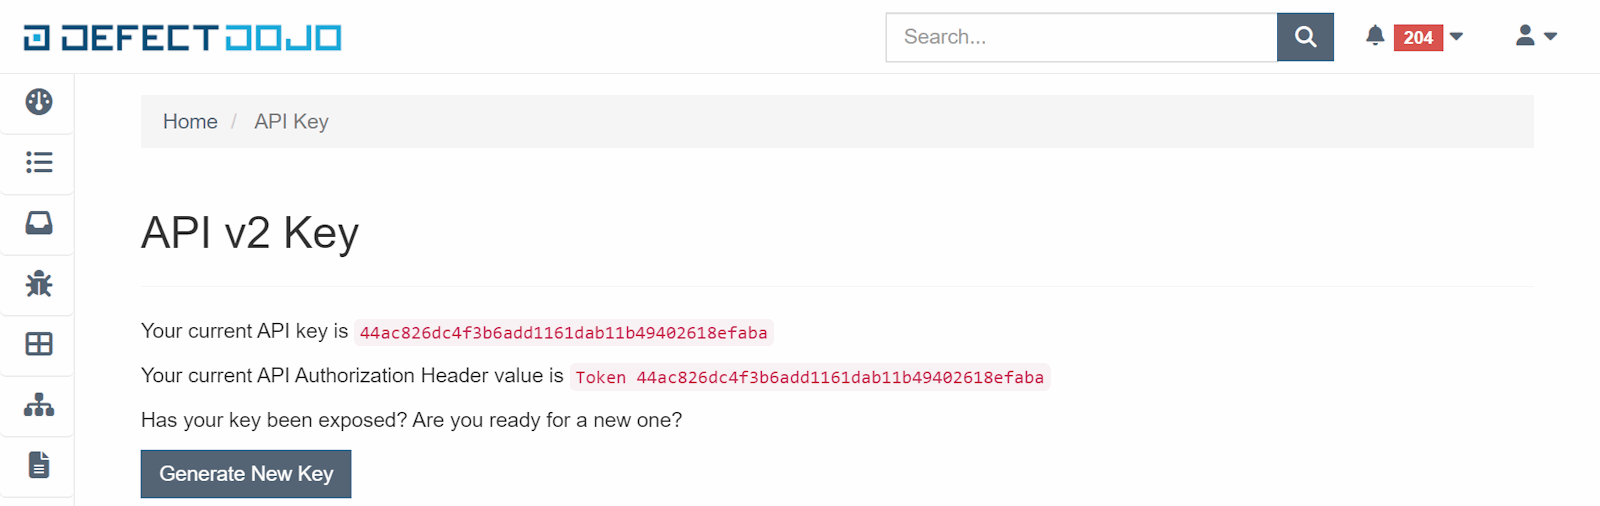Click the Authorization Header Token value
1600x506 pixels.
click(809, 377)
